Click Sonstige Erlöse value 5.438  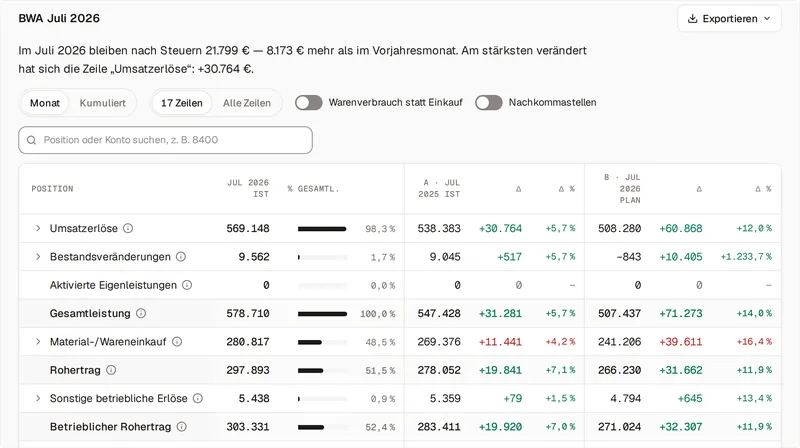tap(254, 398)
